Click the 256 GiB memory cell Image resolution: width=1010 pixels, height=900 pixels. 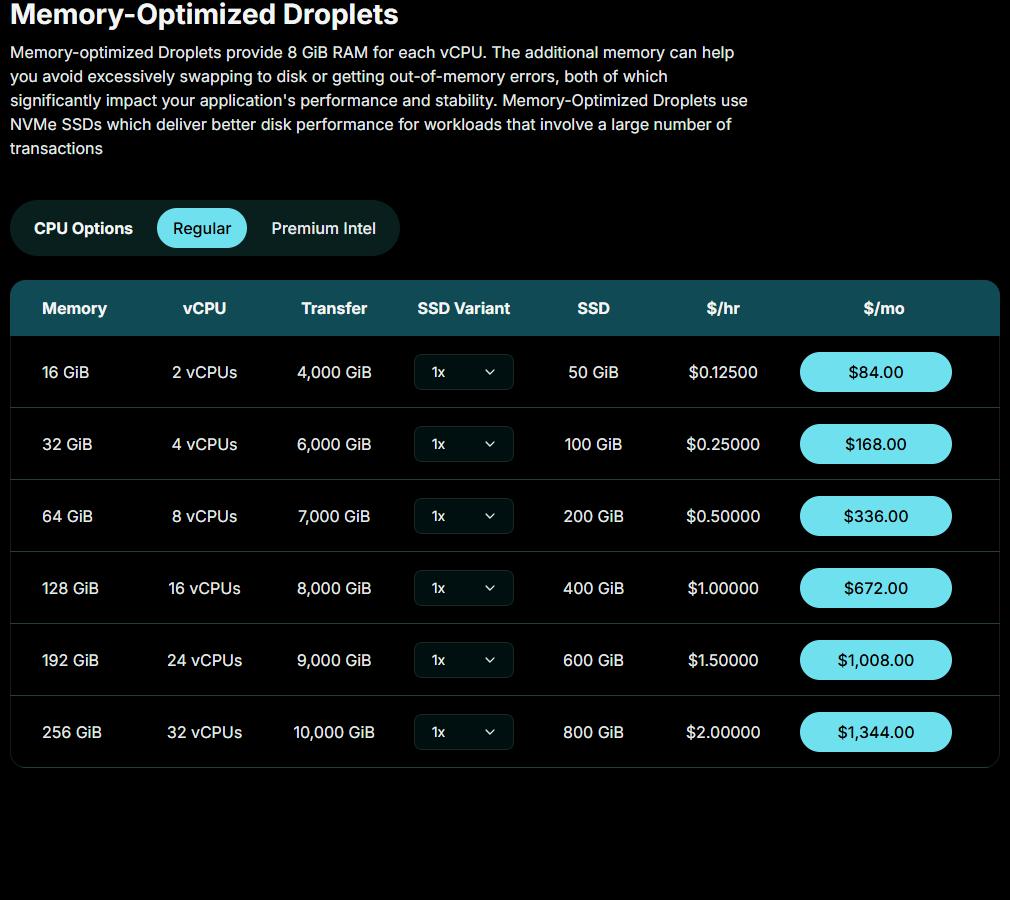(x=71, y=732)
